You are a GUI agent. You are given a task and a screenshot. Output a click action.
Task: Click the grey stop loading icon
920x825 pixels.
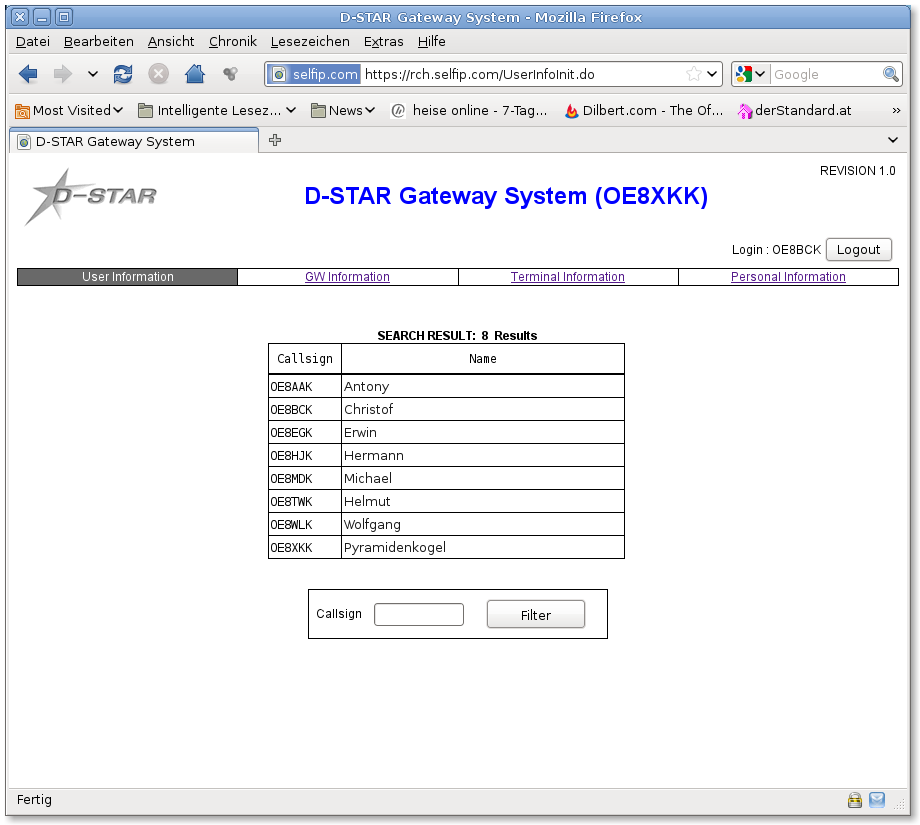point(158,74)
